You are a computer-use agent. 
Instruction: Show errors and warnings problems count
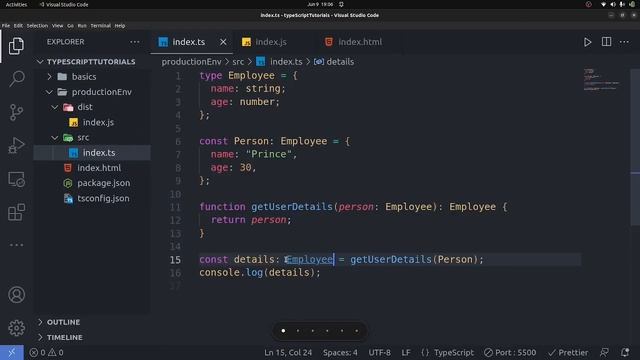47,352
